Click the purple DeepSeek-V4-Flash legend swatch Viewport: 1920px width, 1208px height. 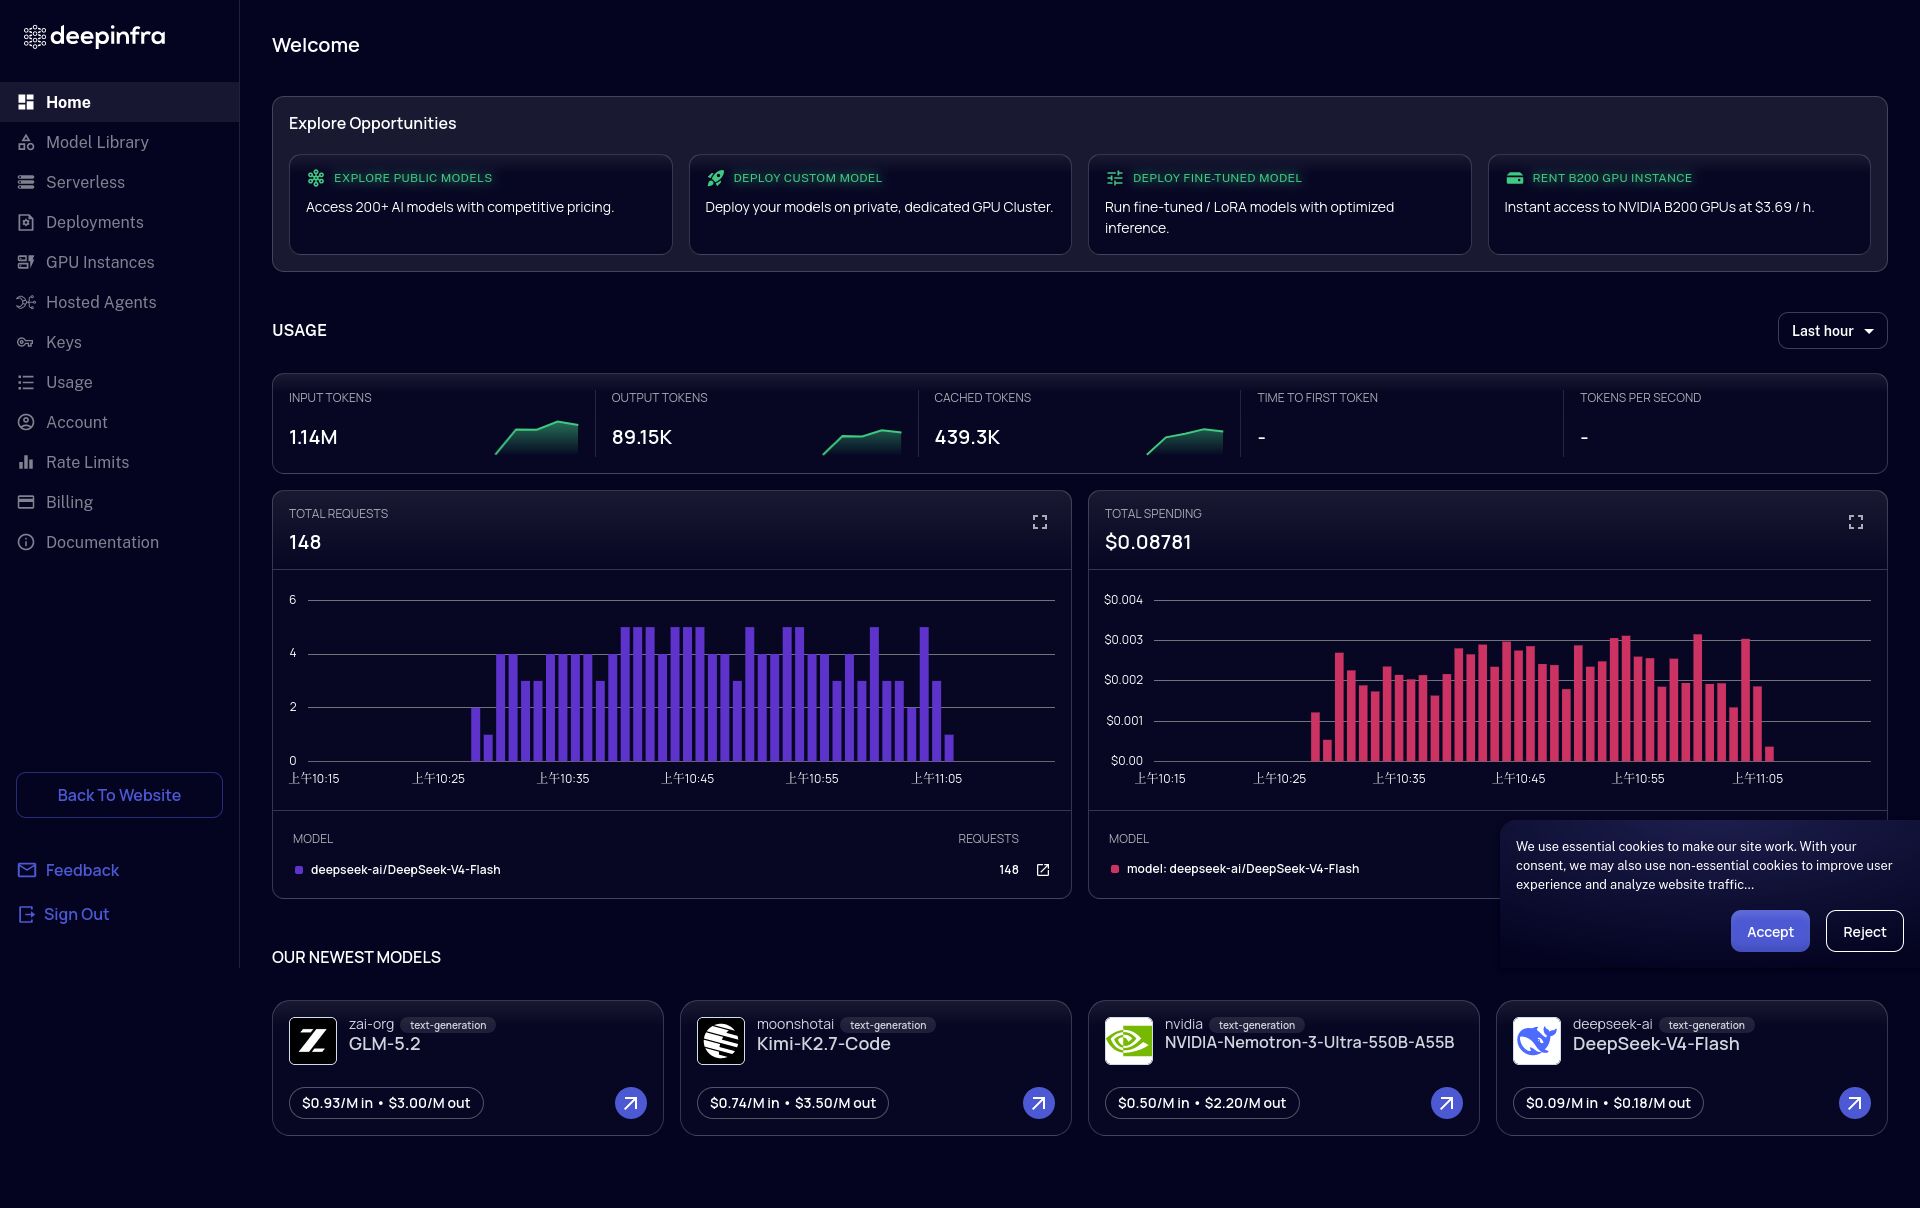click(299, 870)
